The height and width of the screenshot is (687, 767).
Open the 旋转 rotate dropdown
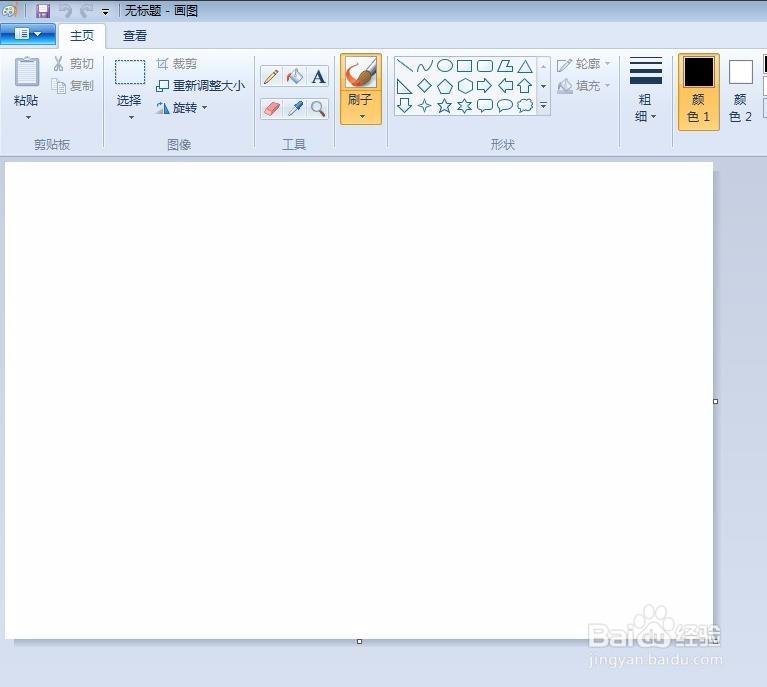181,108
